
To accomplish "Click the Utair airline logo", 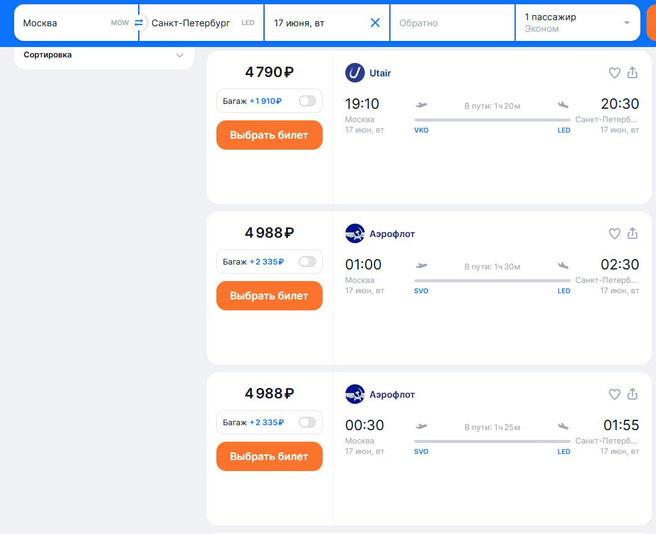I will (355, 73).
